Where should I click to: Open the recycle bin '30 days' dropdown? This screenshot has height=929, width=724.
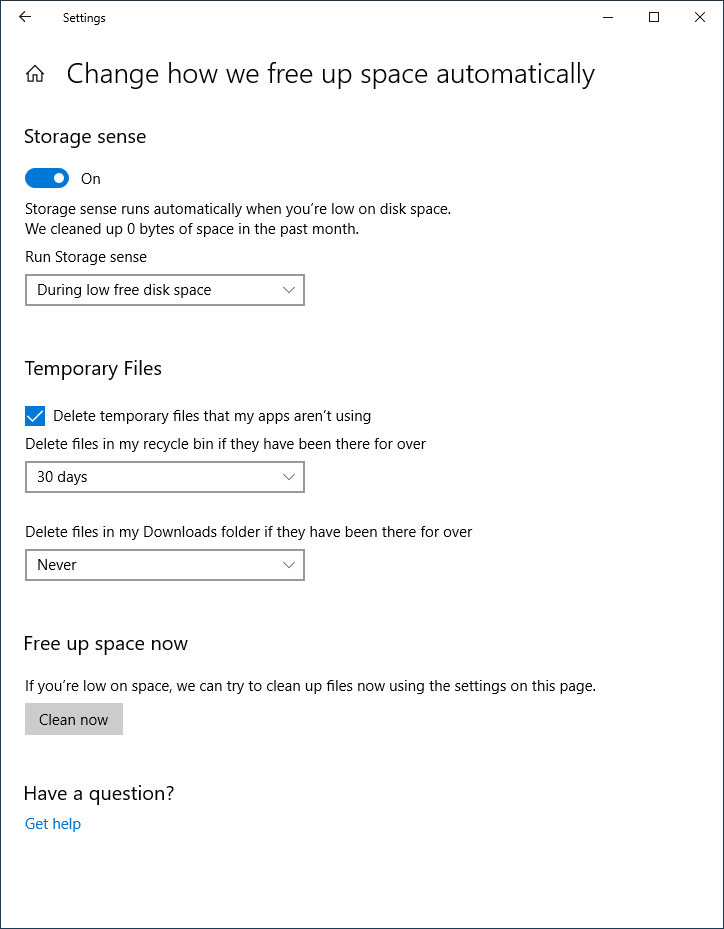coord(165,477)
